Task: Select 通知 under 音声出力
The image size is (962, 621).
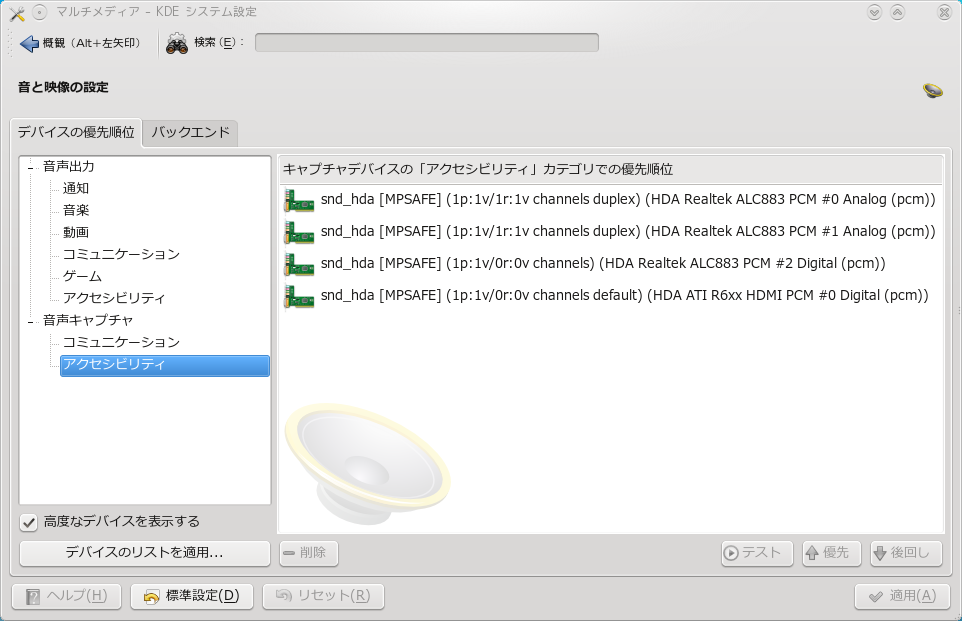Action: [76, 188]
